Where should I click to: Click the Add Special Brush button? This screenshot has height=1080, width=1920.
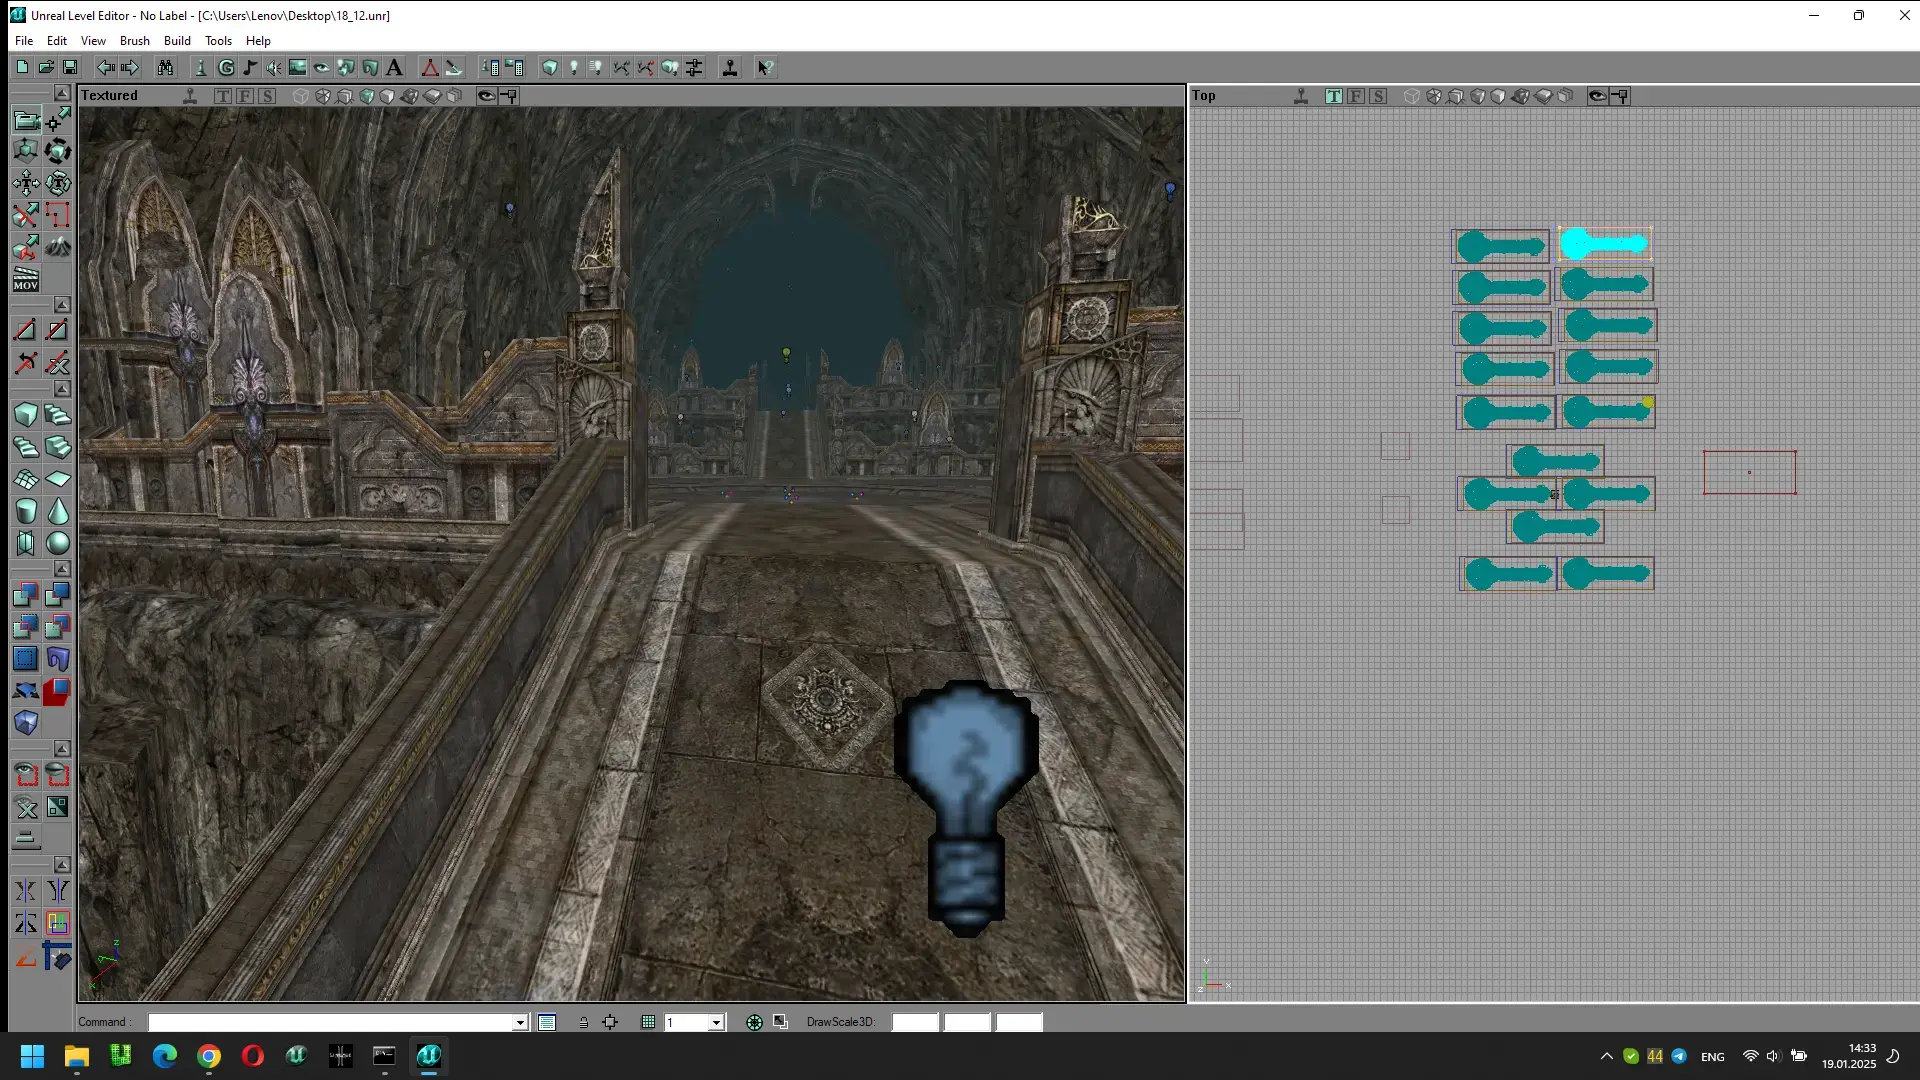26,659
